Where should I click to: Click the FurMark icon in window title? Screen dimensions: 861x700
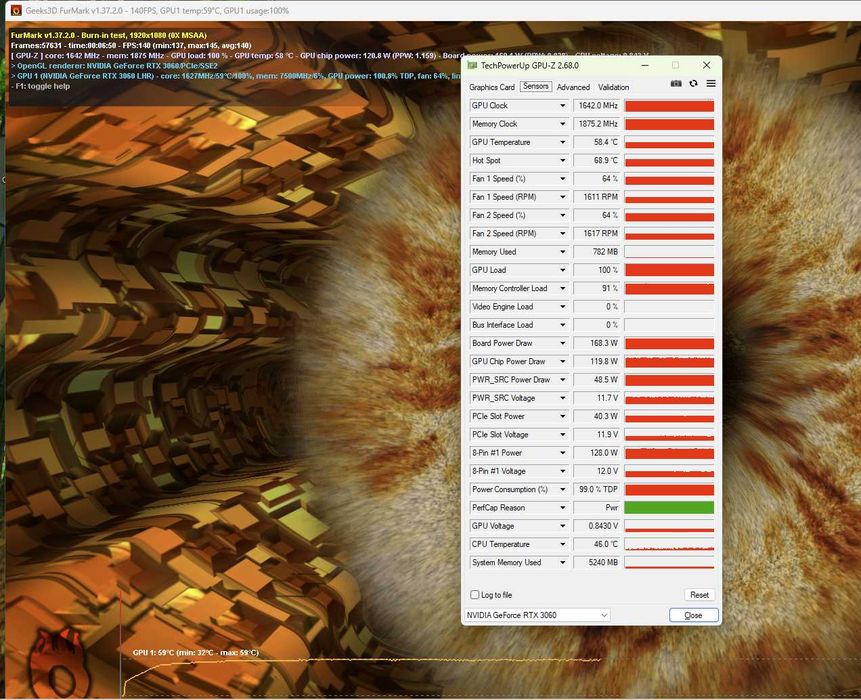click(16, 10)
